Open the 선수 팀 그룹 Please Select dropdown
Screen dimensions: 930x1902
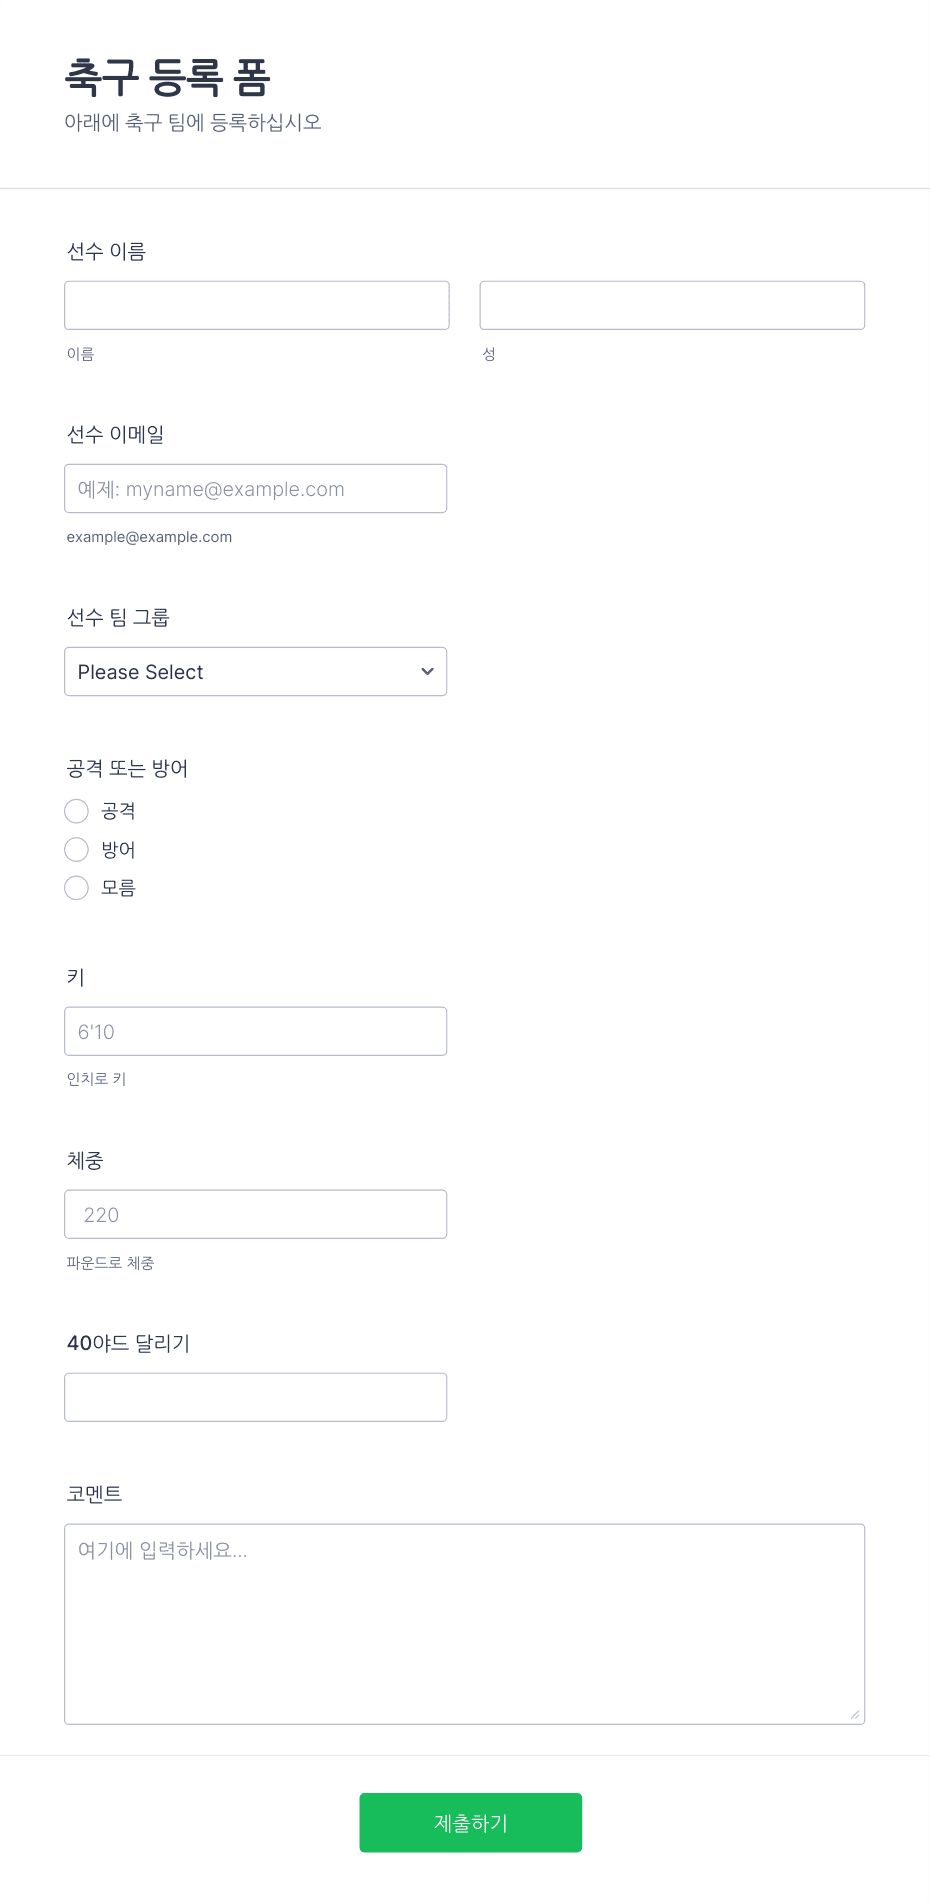pyautogui.click(x=256, y=671)
